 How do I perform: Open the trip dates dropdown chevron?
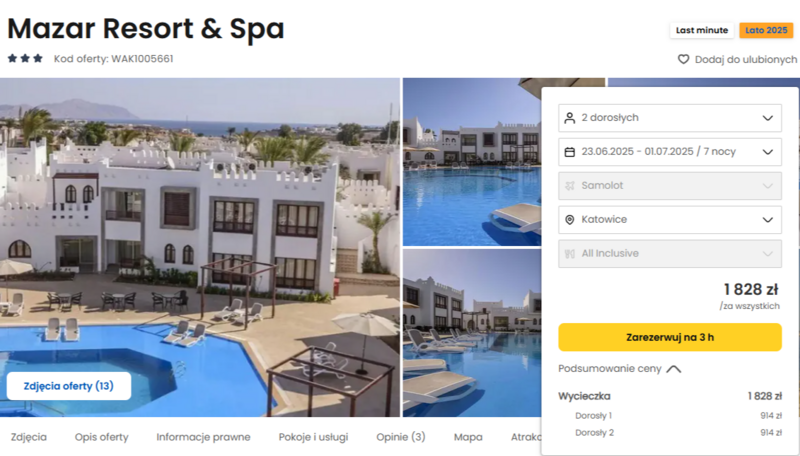[767, 152]
